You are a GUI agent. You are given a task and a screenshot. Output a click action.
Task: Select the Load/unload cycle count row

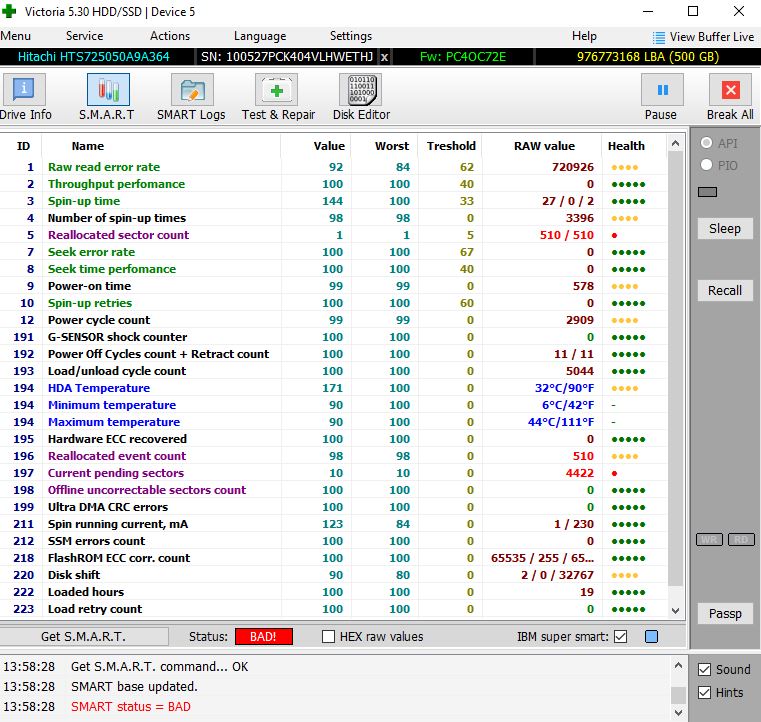[333, 371]
